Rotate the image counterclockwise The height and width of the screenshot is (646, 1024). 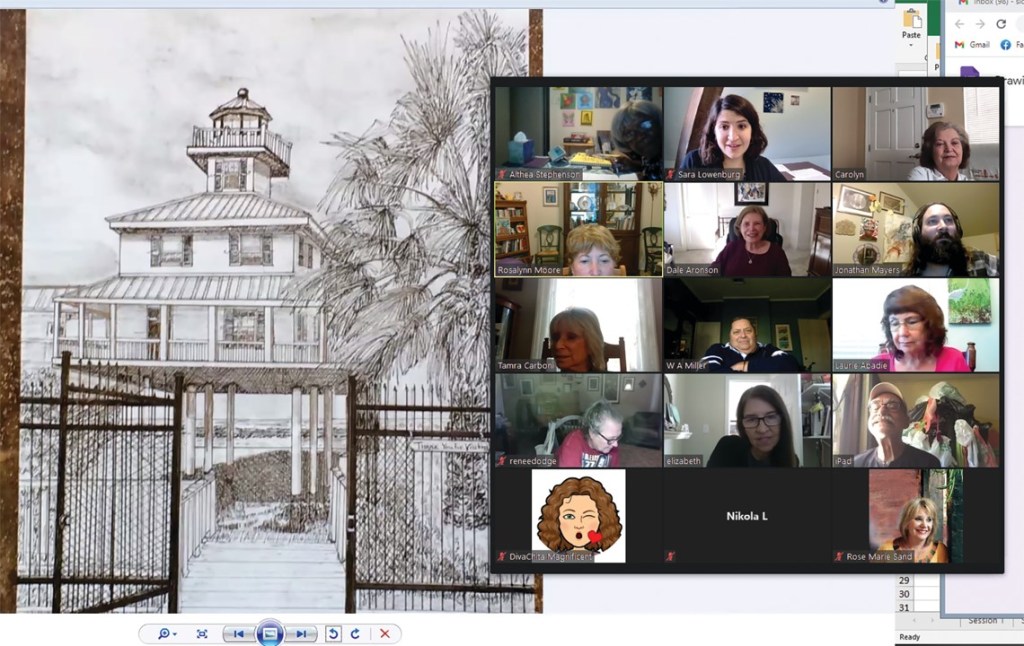[335, 634]
